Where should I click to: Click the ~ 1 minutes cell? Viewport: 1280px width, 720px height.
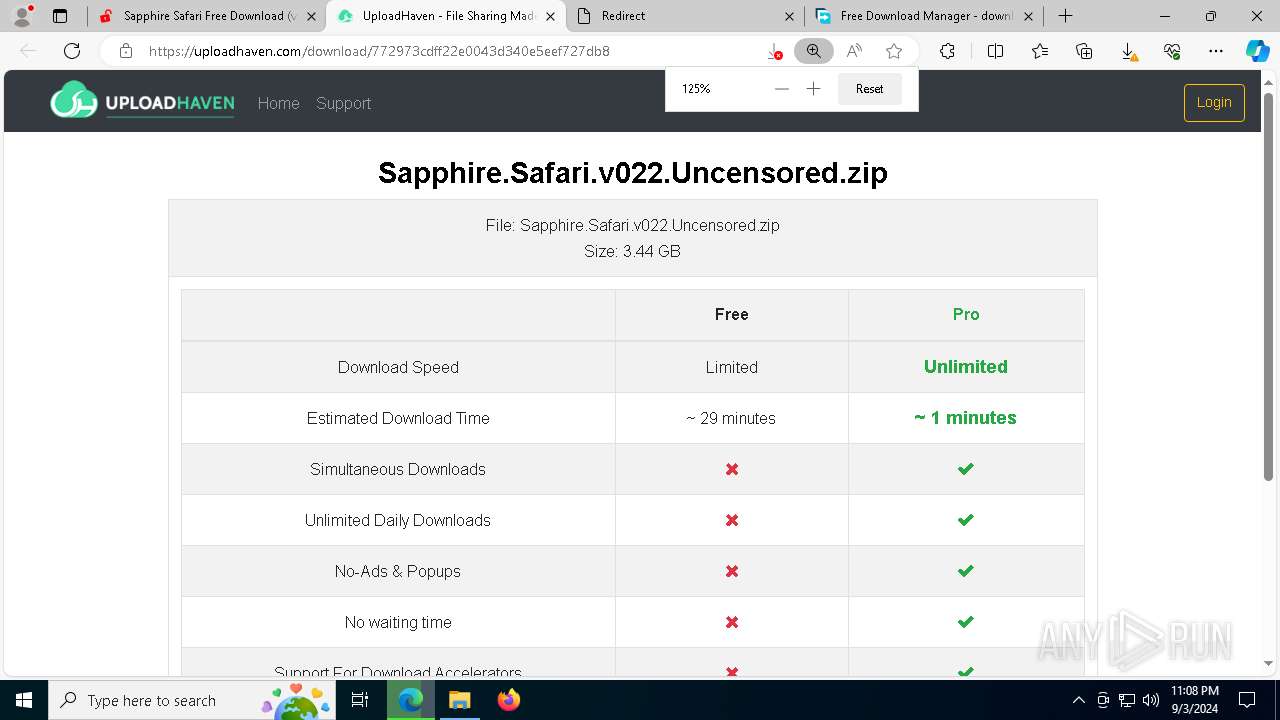coord(965,418)
